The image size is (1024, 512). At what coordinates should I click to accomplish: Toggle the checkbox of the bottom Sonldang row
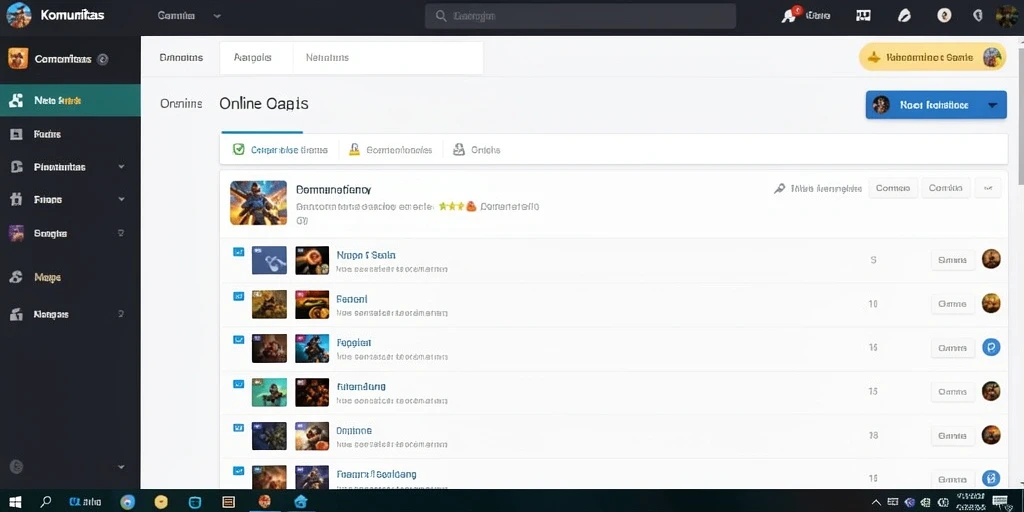(238, 470)
